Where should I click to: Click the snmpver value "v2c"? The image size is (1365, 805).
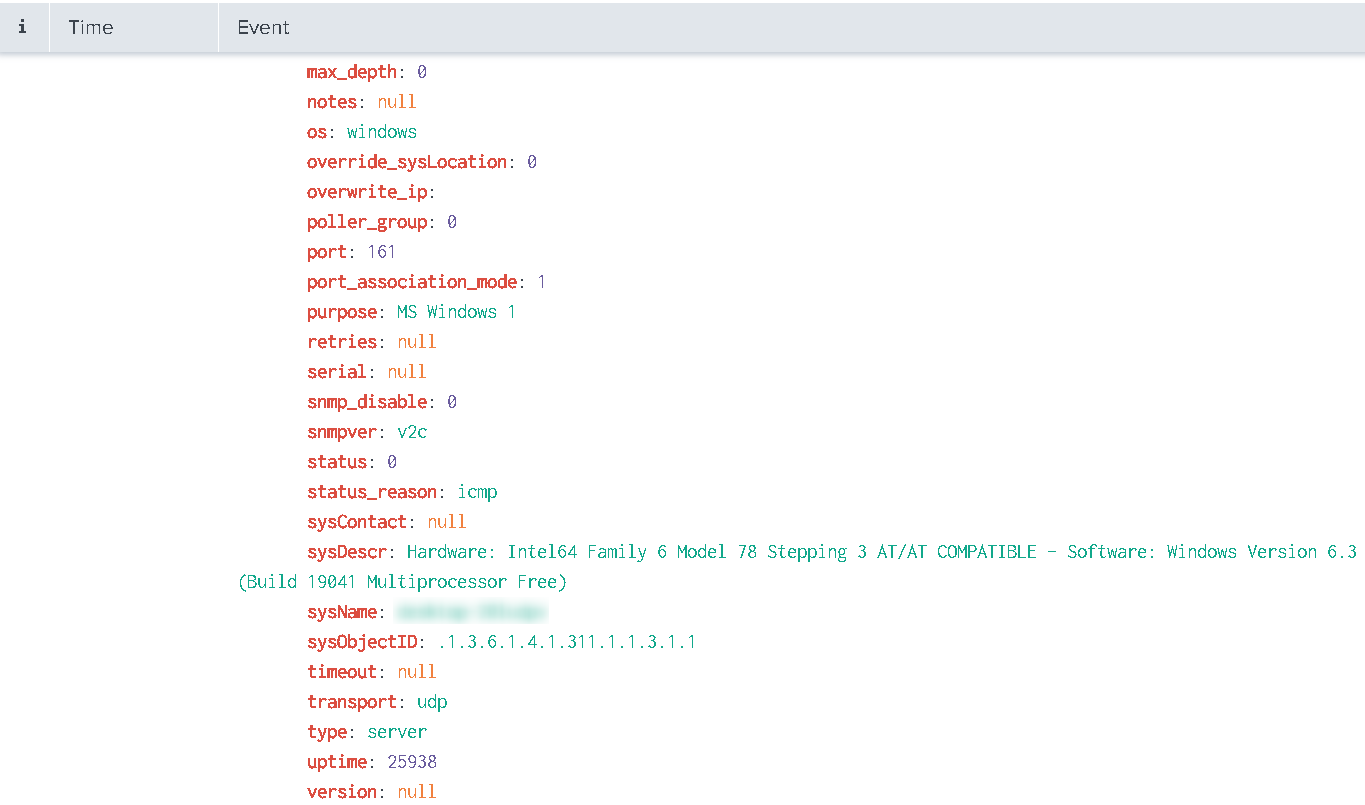pyautogui.click(x=412, y=431)
